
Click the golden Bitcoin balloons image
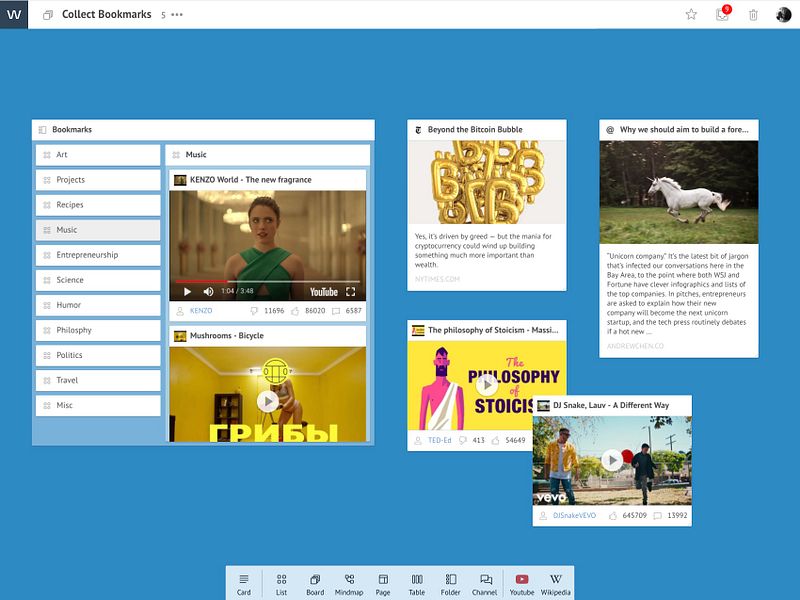[487, 182]
